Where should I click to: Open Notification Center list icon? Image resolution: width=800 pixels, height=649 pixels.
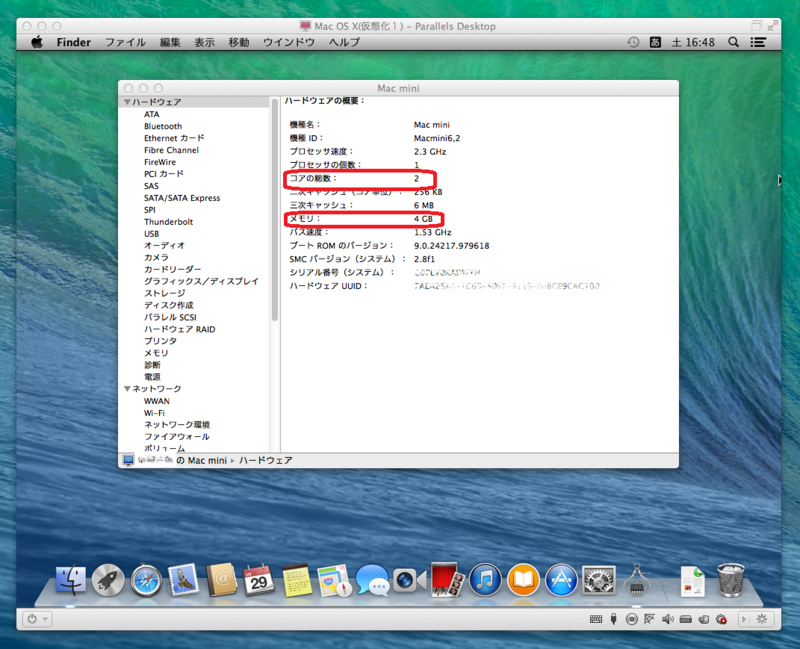pos(758,42)
